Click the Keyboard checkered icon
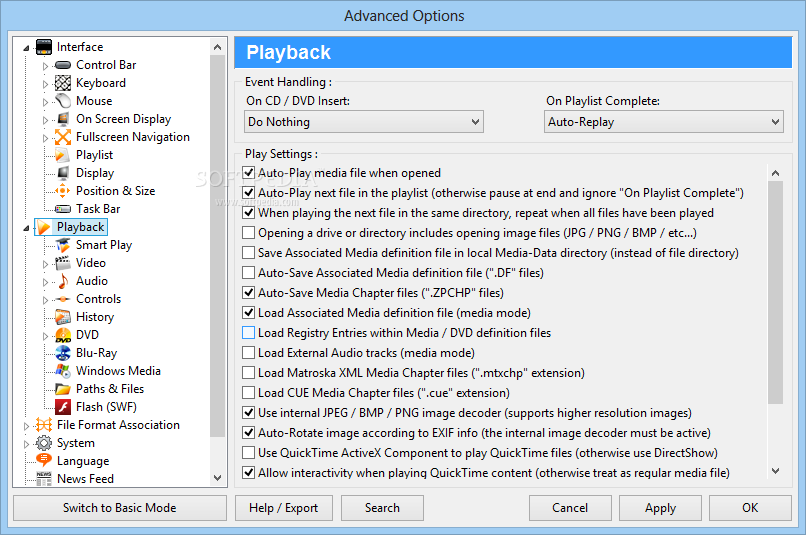 point(63,83)
